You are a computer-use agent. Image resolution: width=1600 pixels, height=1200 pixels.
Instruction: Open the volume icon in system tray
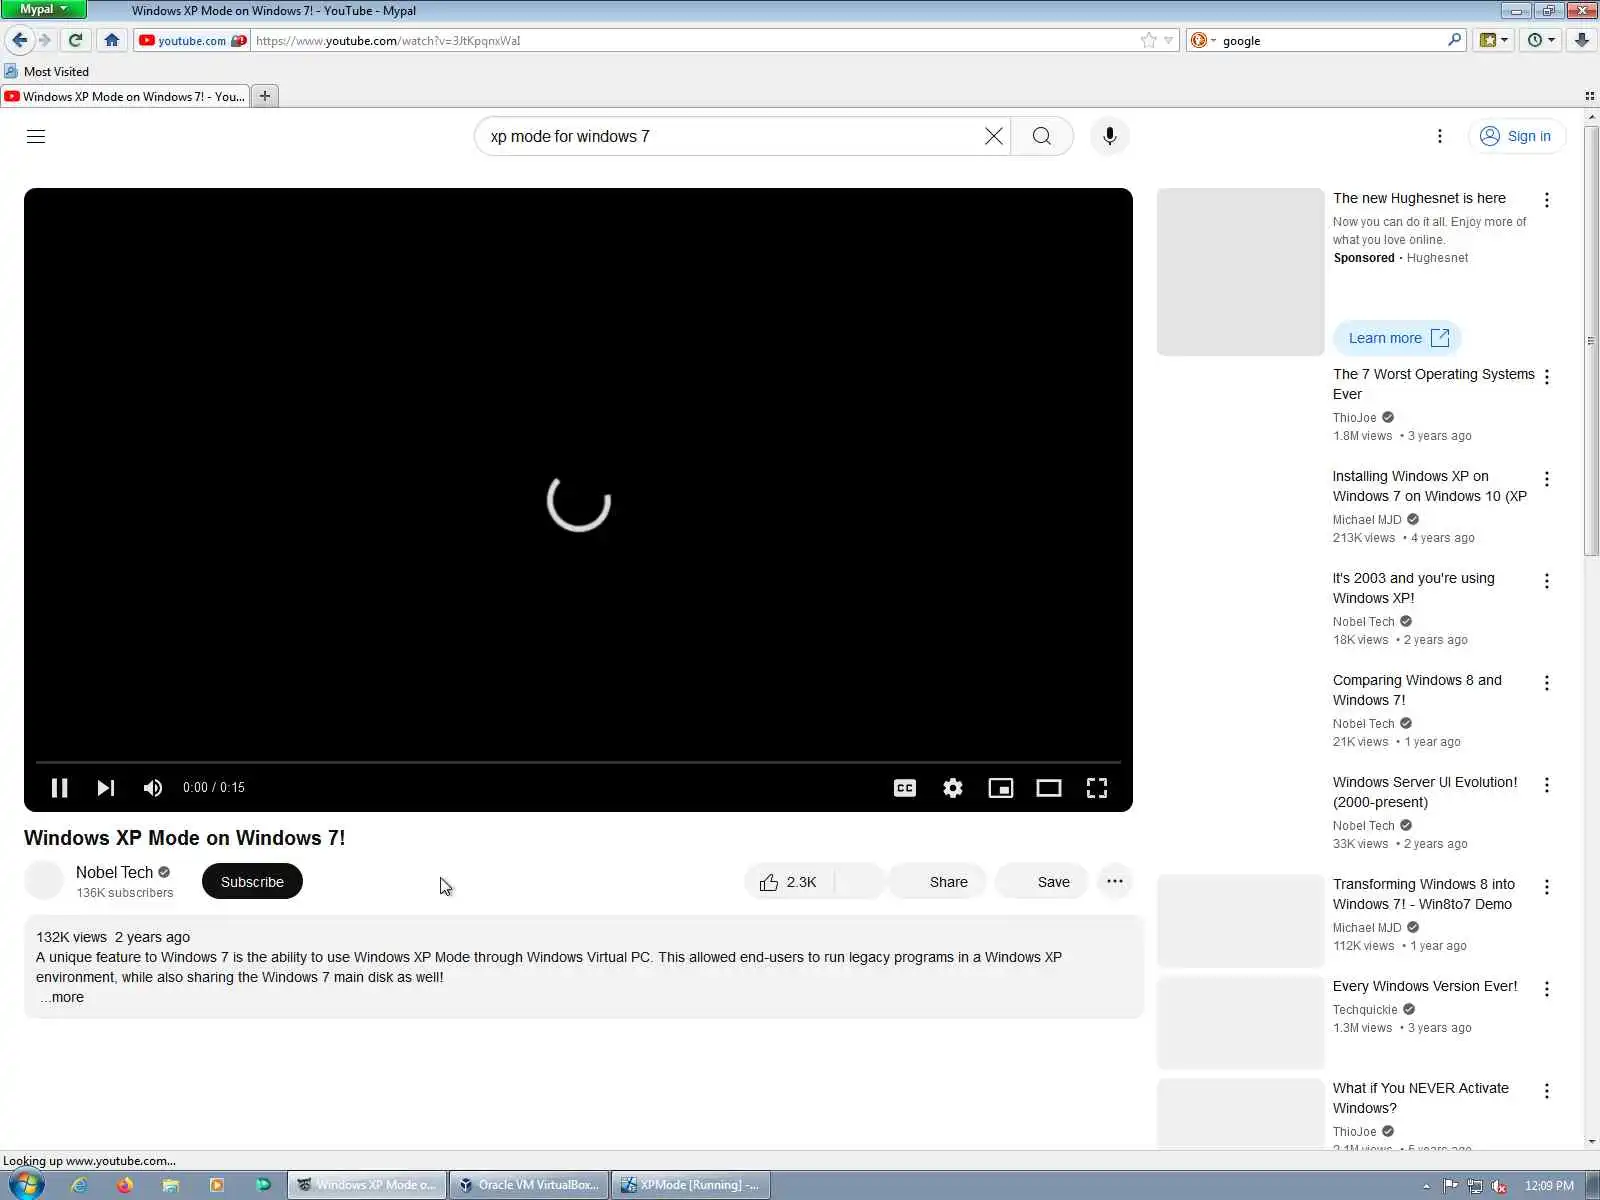pyautogui.click(x=1499, y=1186)
